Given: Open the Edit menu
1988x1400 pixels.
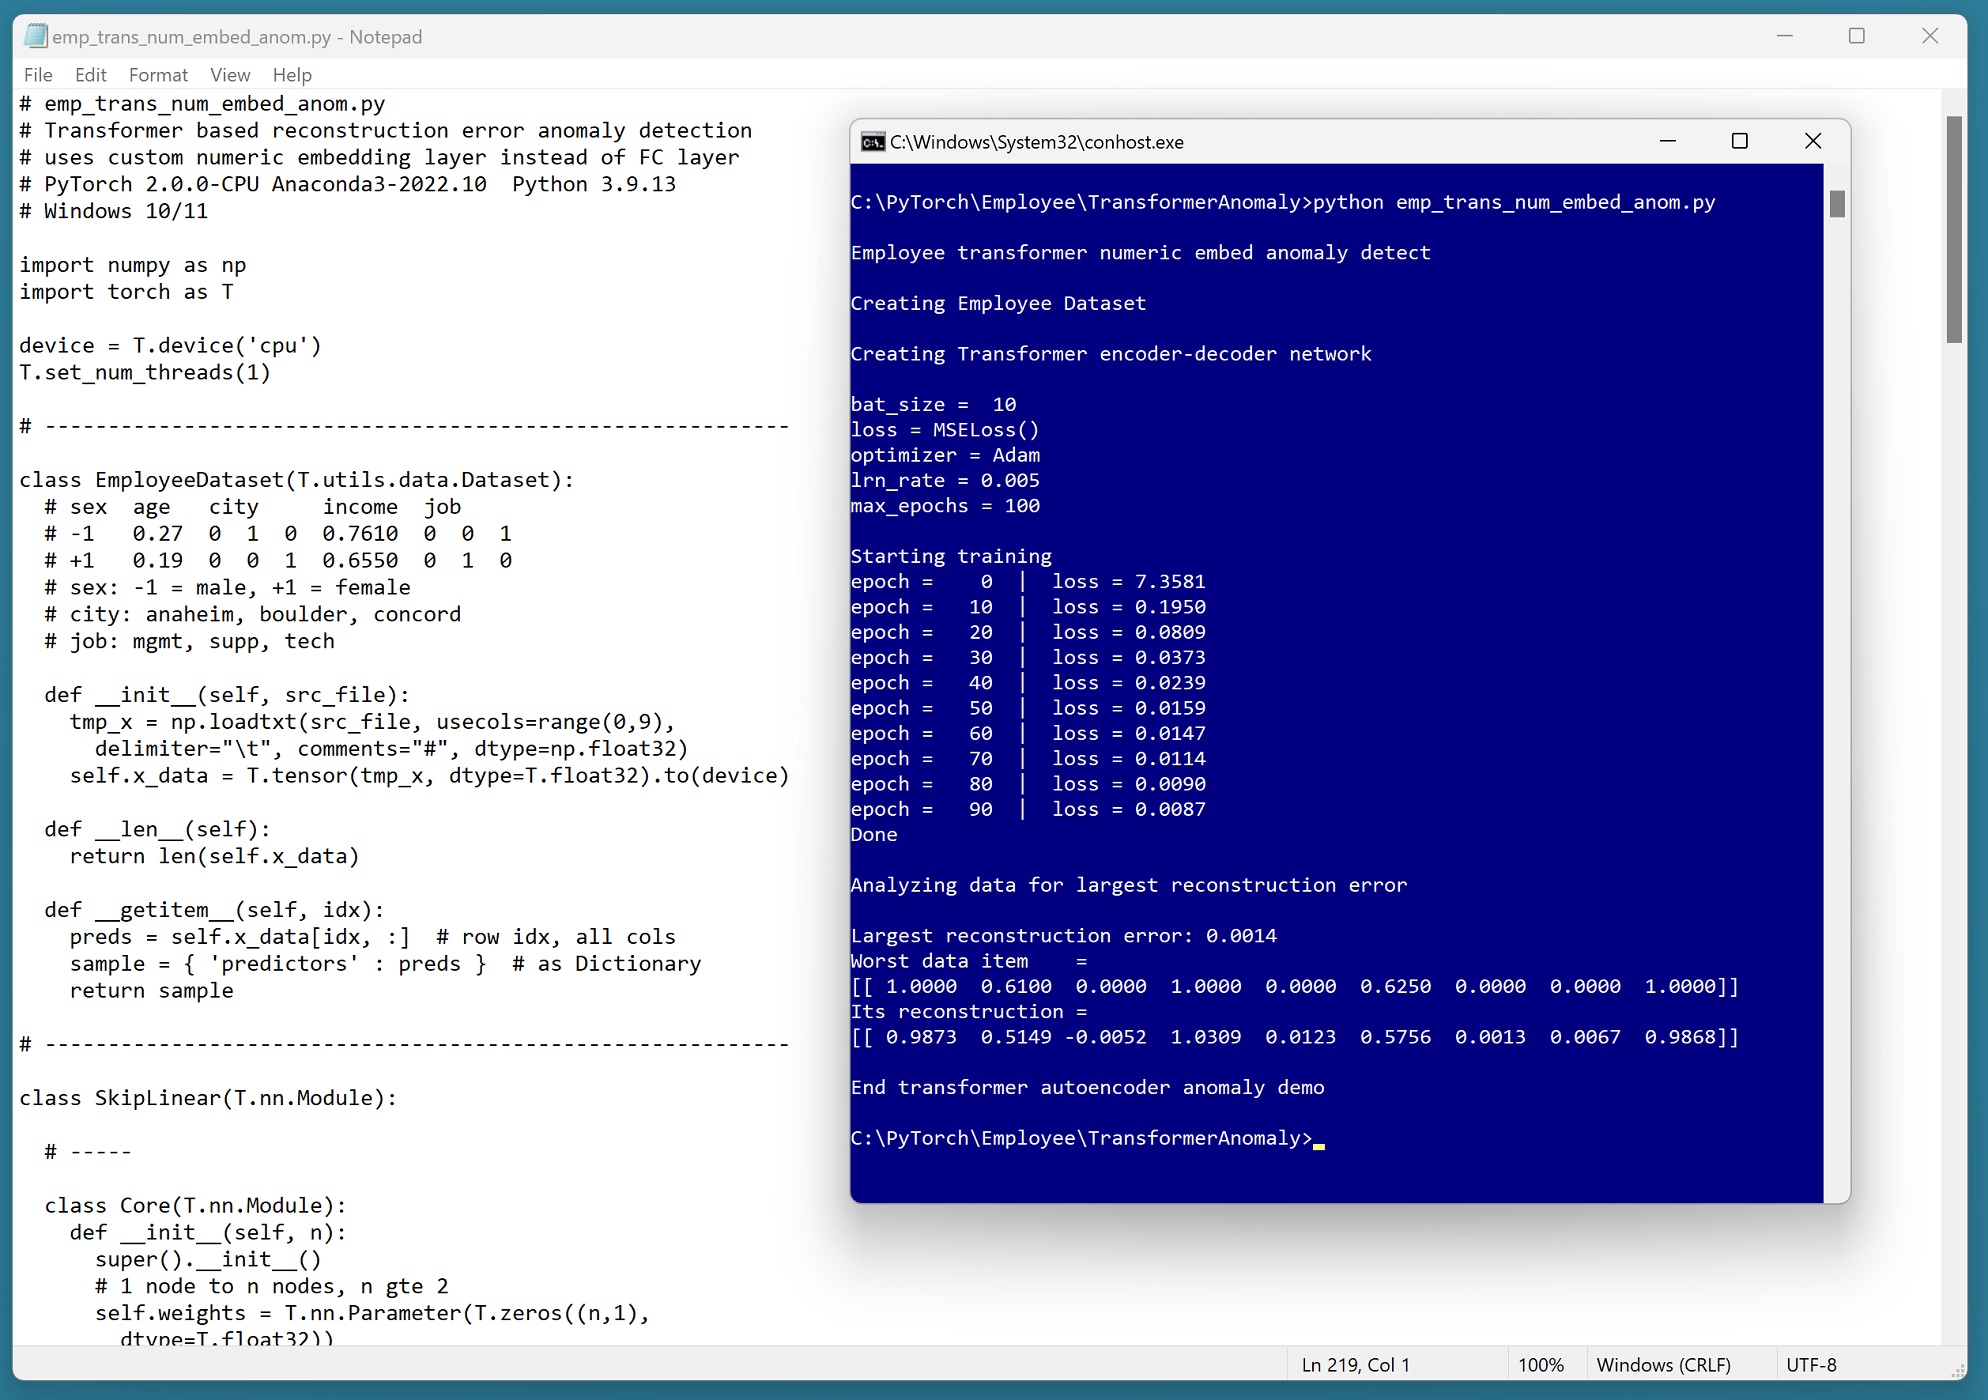Looking at the screenshot, I should (x=90, y=75).
